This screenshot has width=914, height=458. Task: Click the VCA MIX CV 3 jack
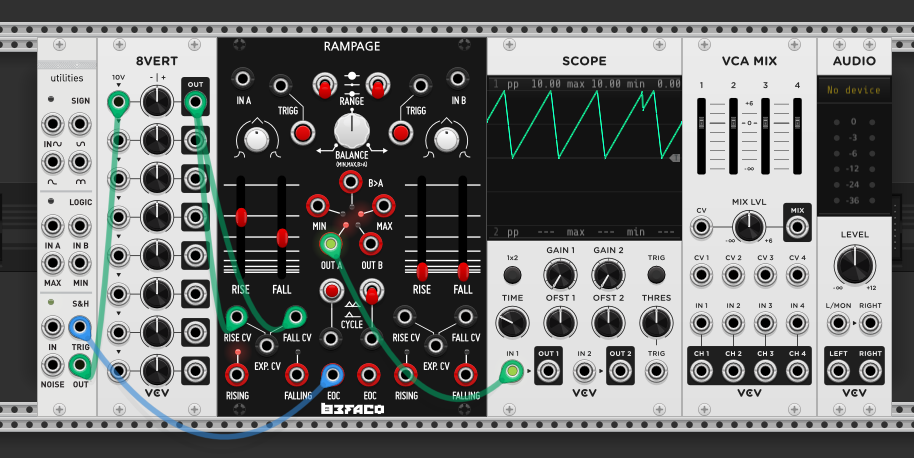(x=765, y=274)
